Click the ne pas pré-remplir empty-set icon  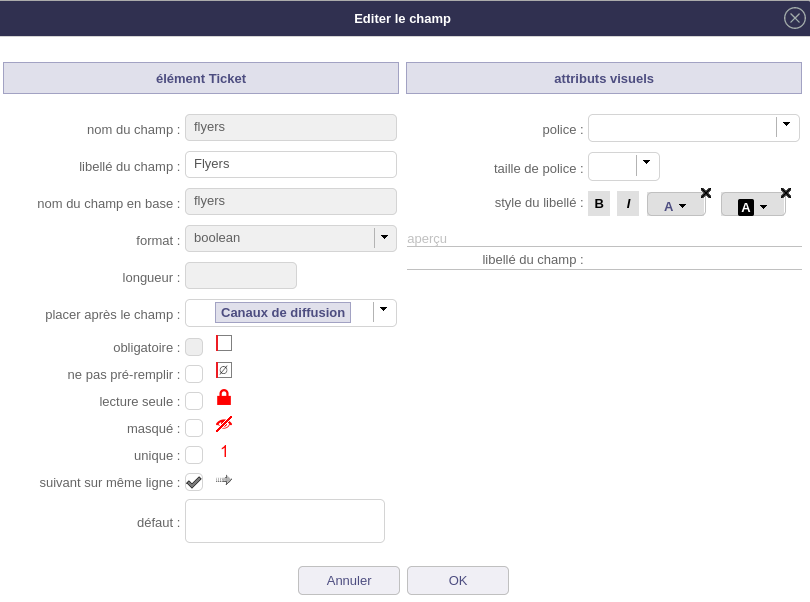[224, 370]
